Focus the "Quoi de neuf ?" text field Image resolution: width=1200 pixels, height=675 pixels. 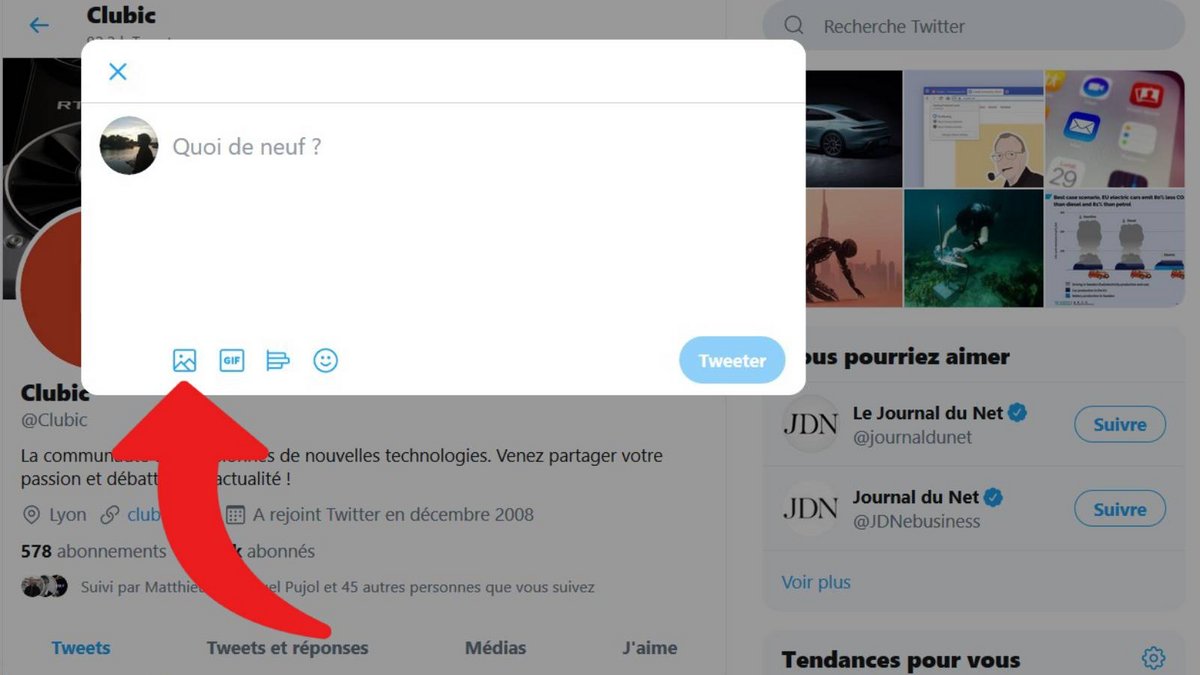point(247,147)
